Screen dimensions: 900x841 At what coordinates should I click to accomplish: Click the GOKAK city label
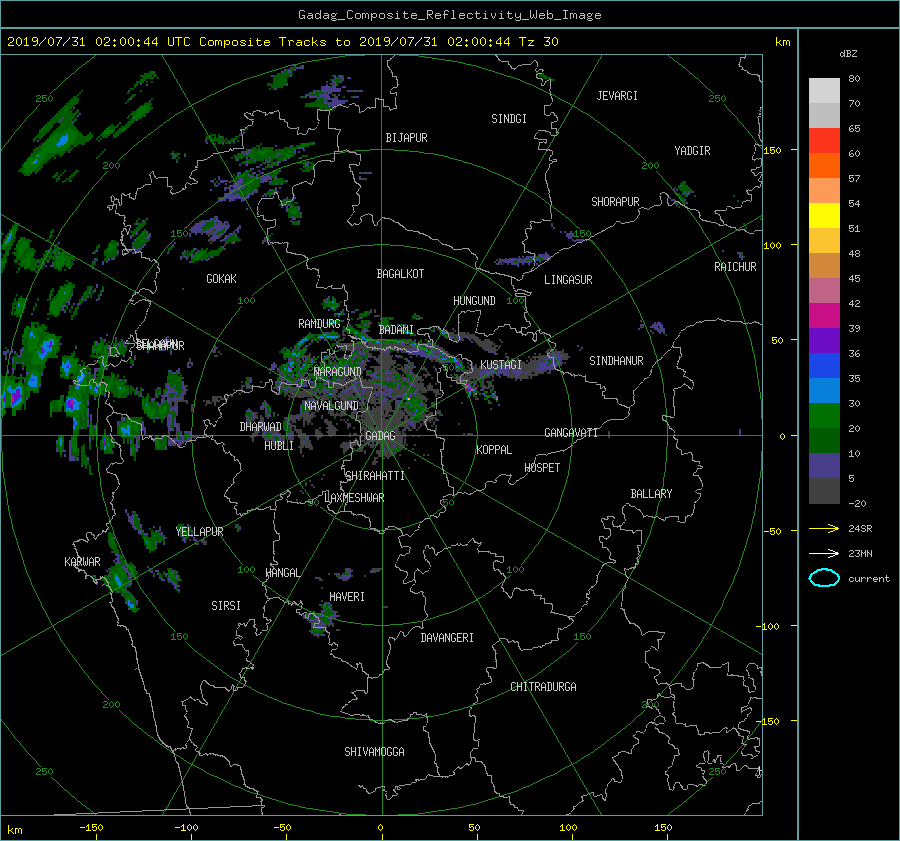tap(221, 279)
